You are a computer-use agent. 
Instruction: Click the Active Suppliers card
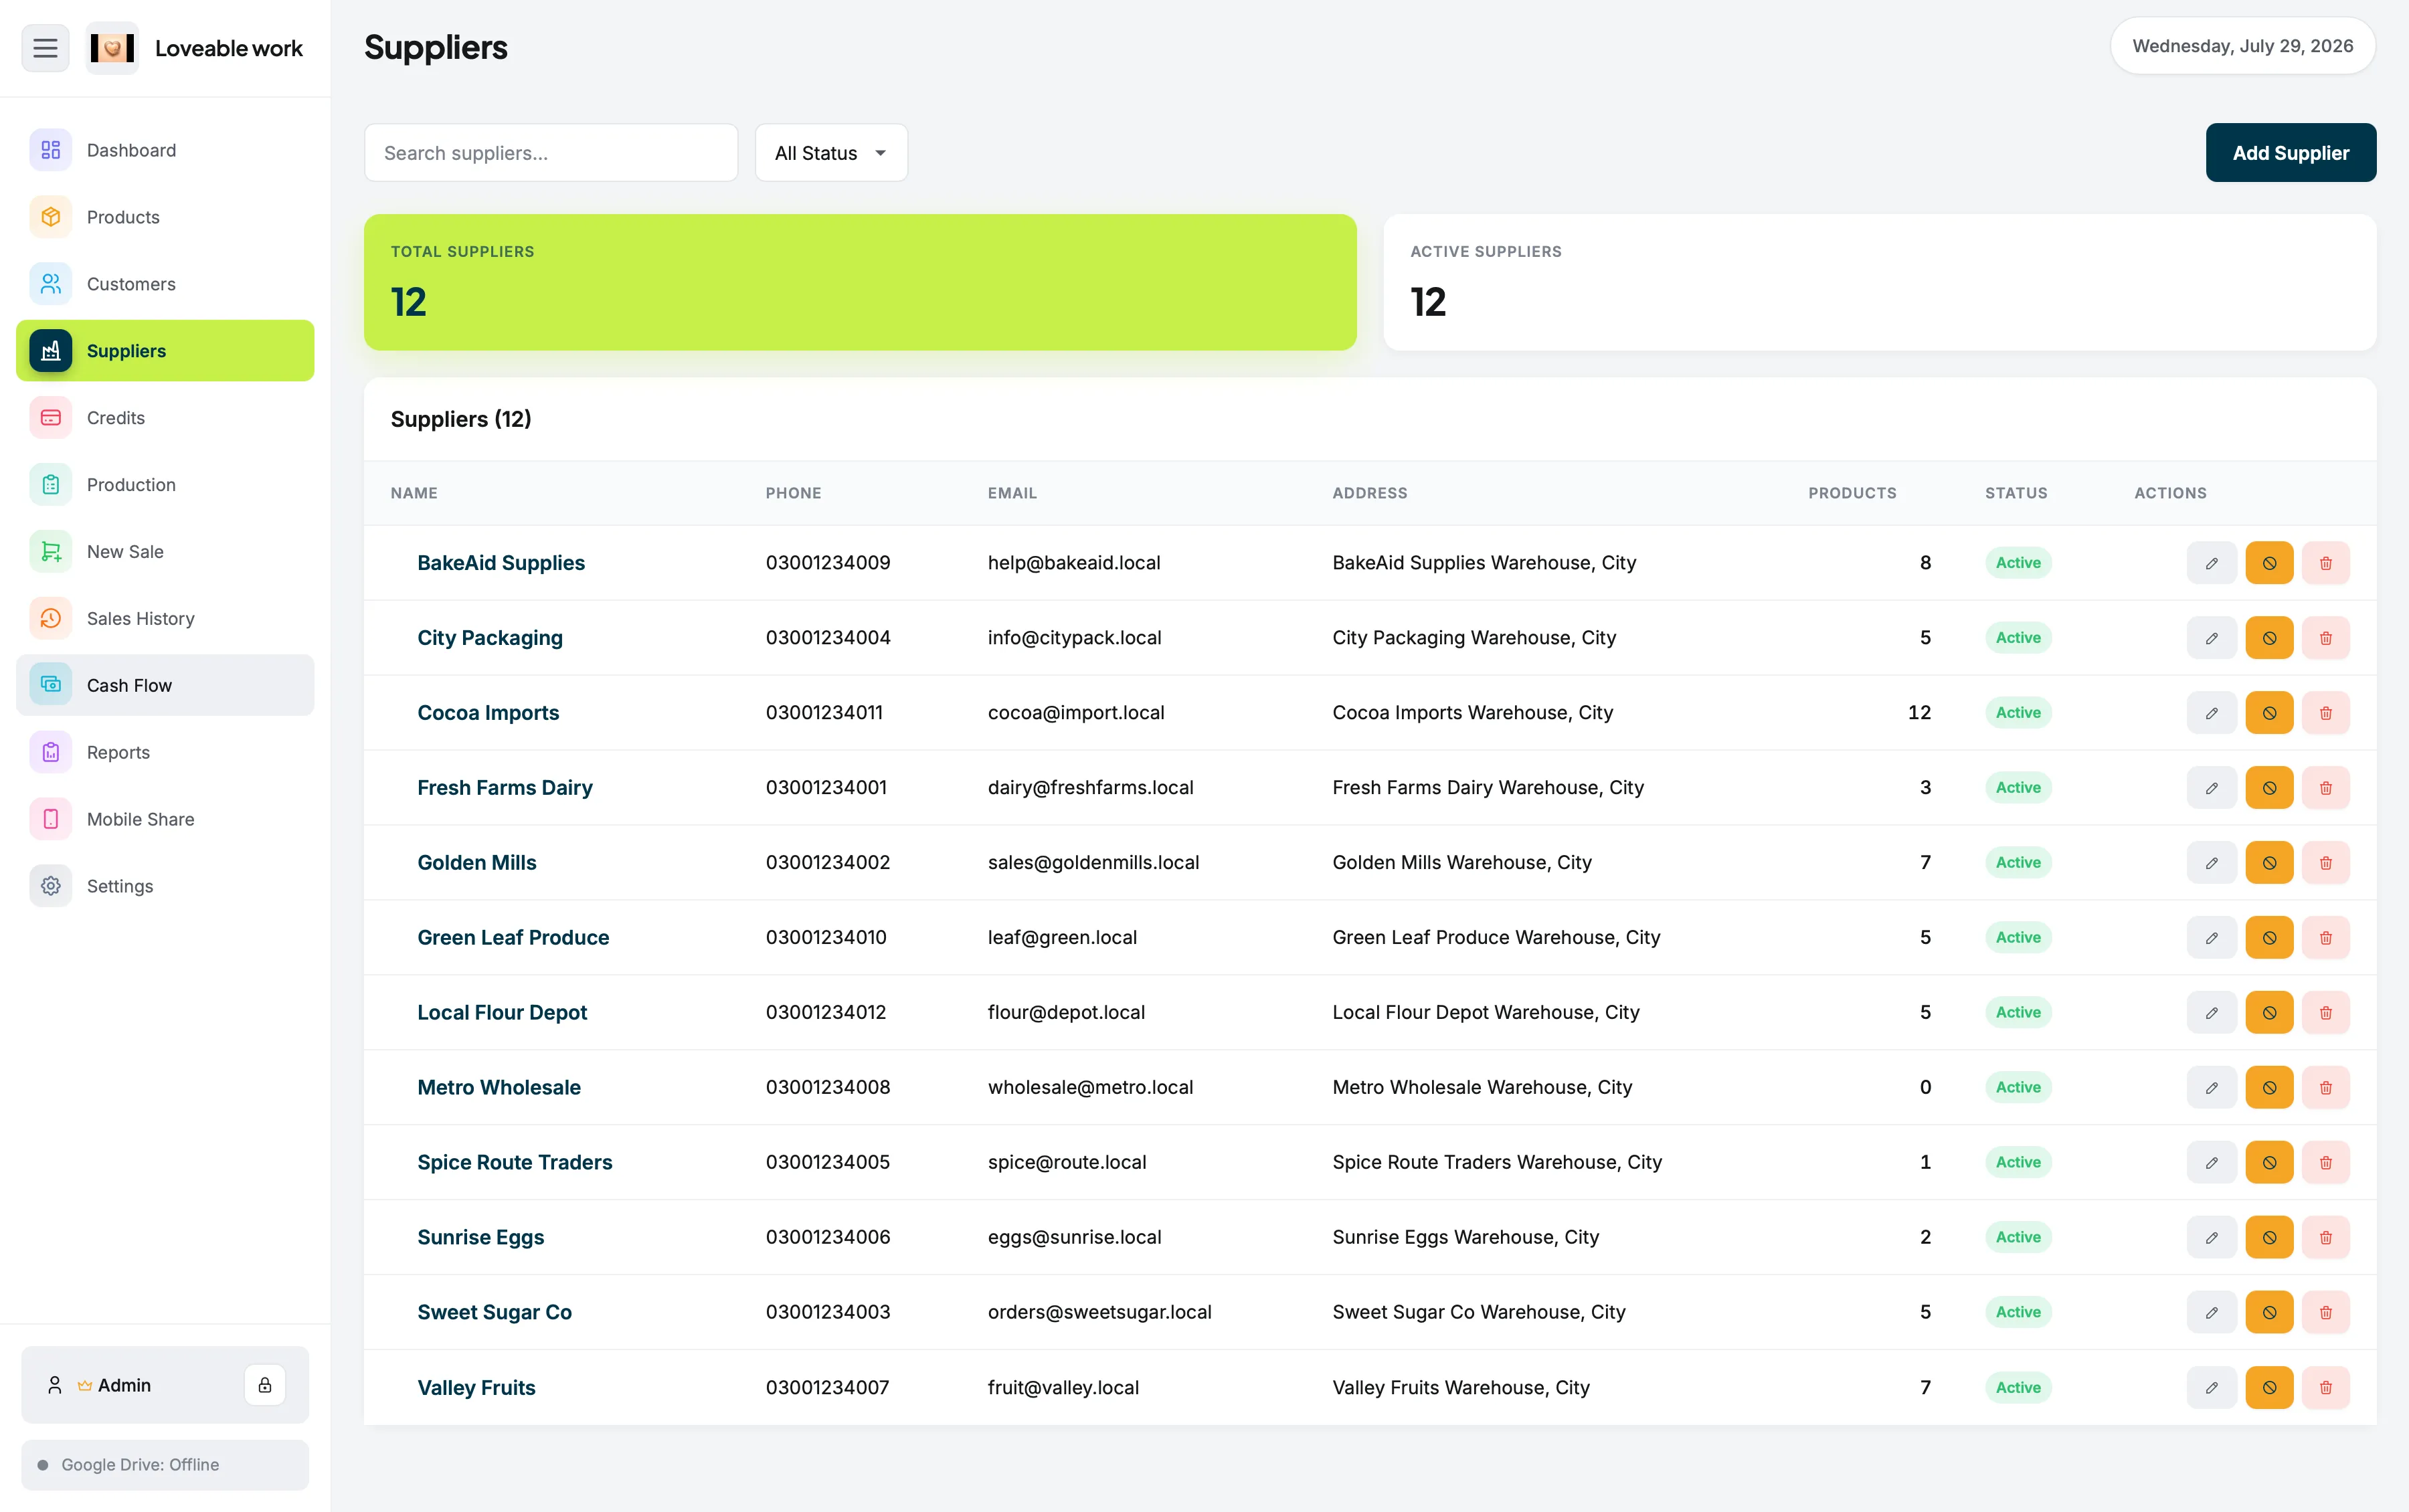tap(1879, 282)
